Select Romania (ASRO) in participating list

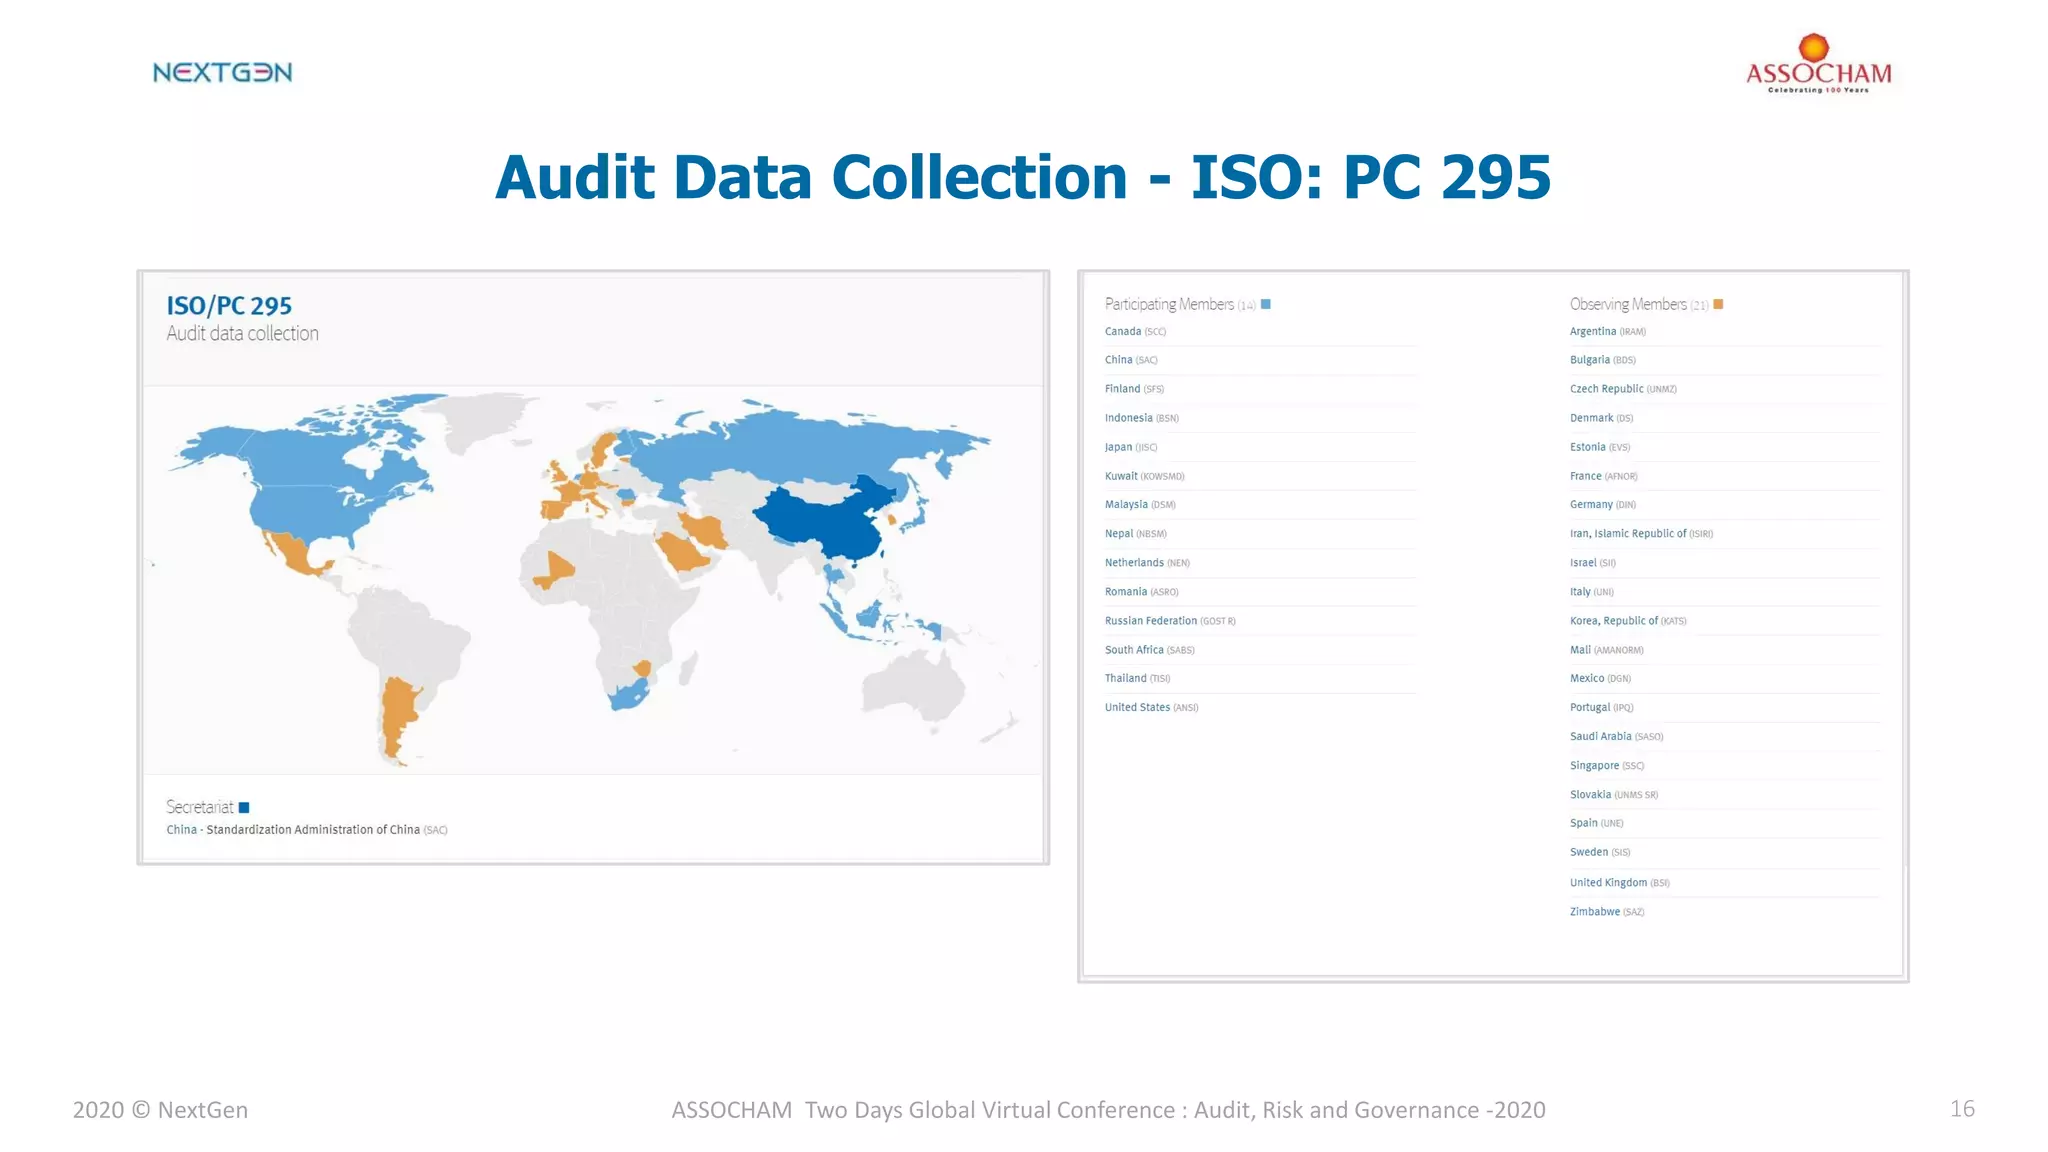(x=1142, y=592)
